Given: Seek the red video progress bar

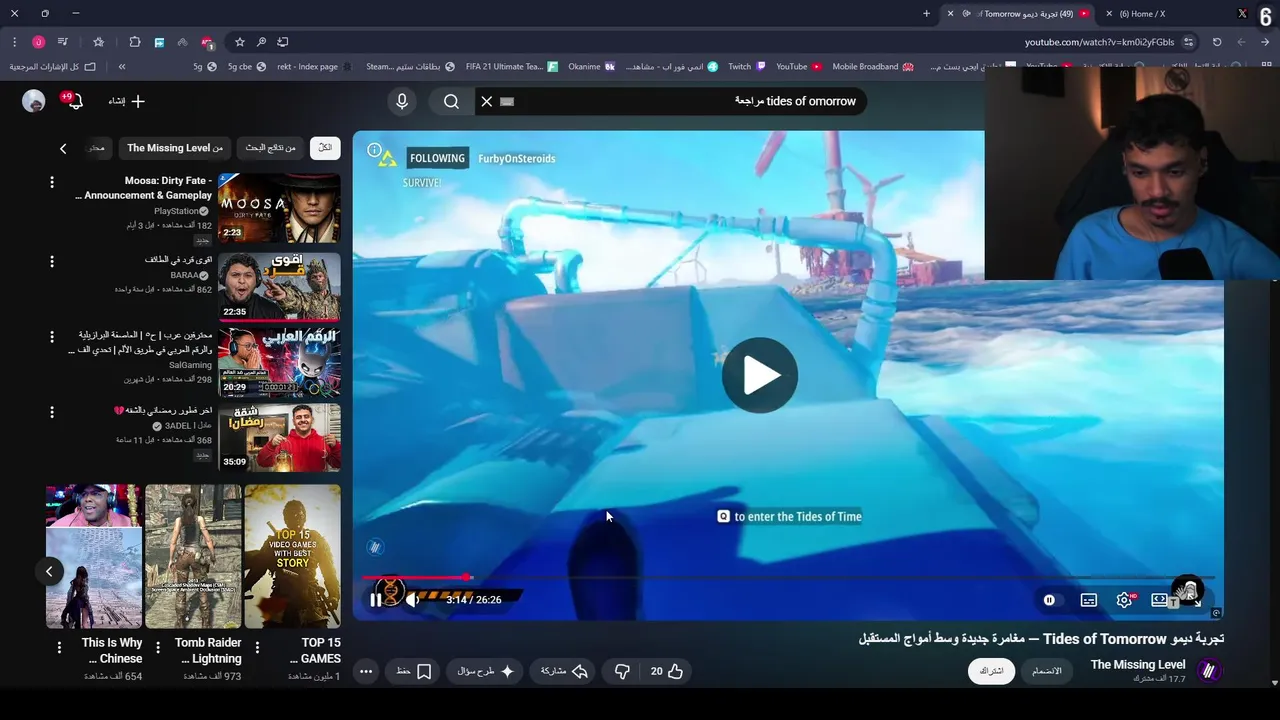Looking at the screenshot, I should click(788, 577).
